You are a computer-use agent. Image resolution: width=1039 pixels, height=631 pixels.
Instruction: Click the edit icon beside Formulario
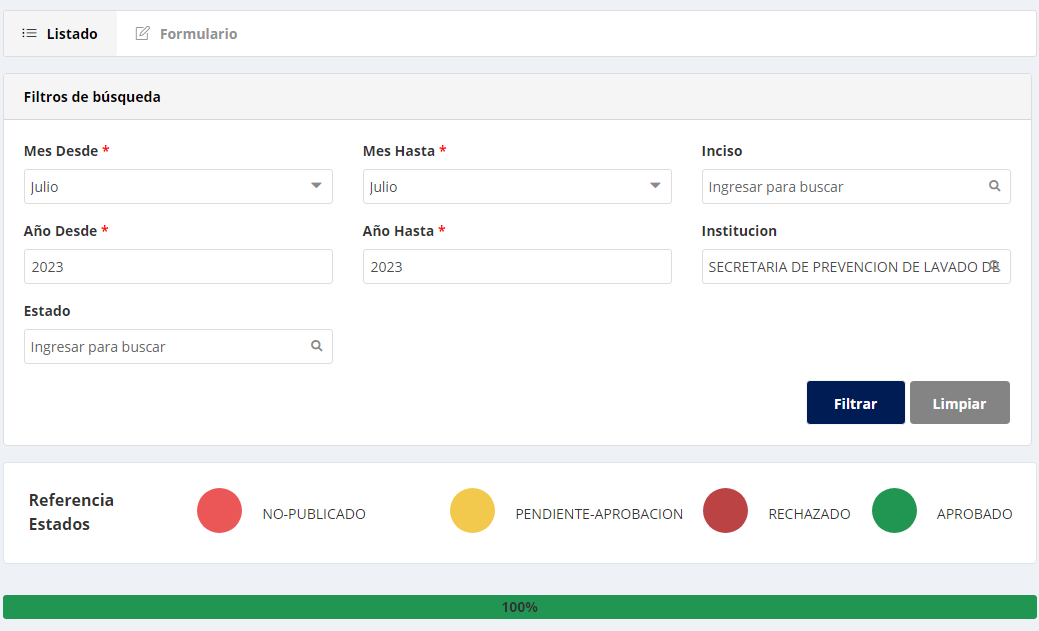142,33
